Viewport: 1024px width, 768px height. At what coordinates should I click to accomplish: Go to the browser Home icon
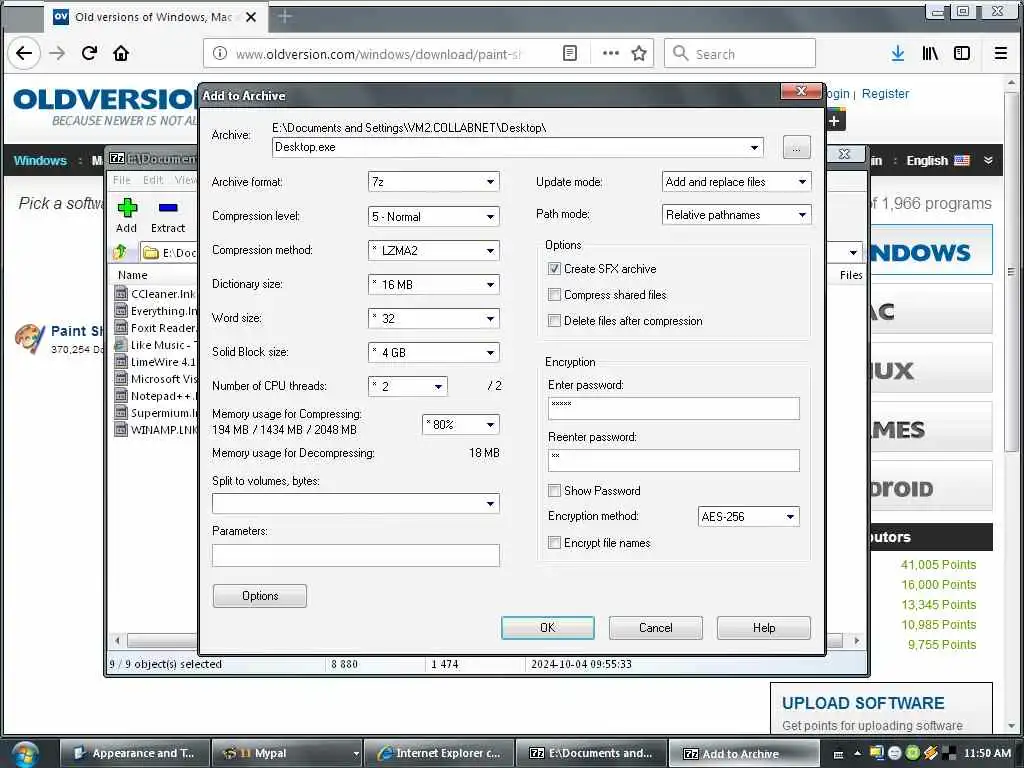121,54
